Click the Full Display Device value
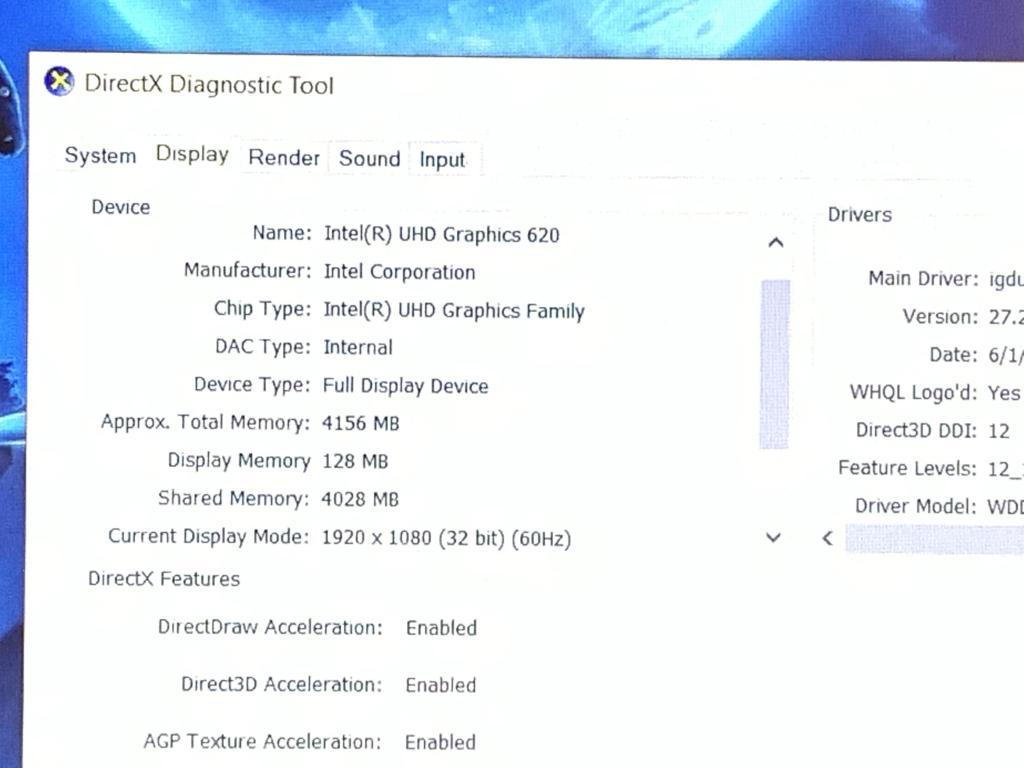The width and height of the screenshot is (1024, 768). pyautogui.click(x=406, y=386)
